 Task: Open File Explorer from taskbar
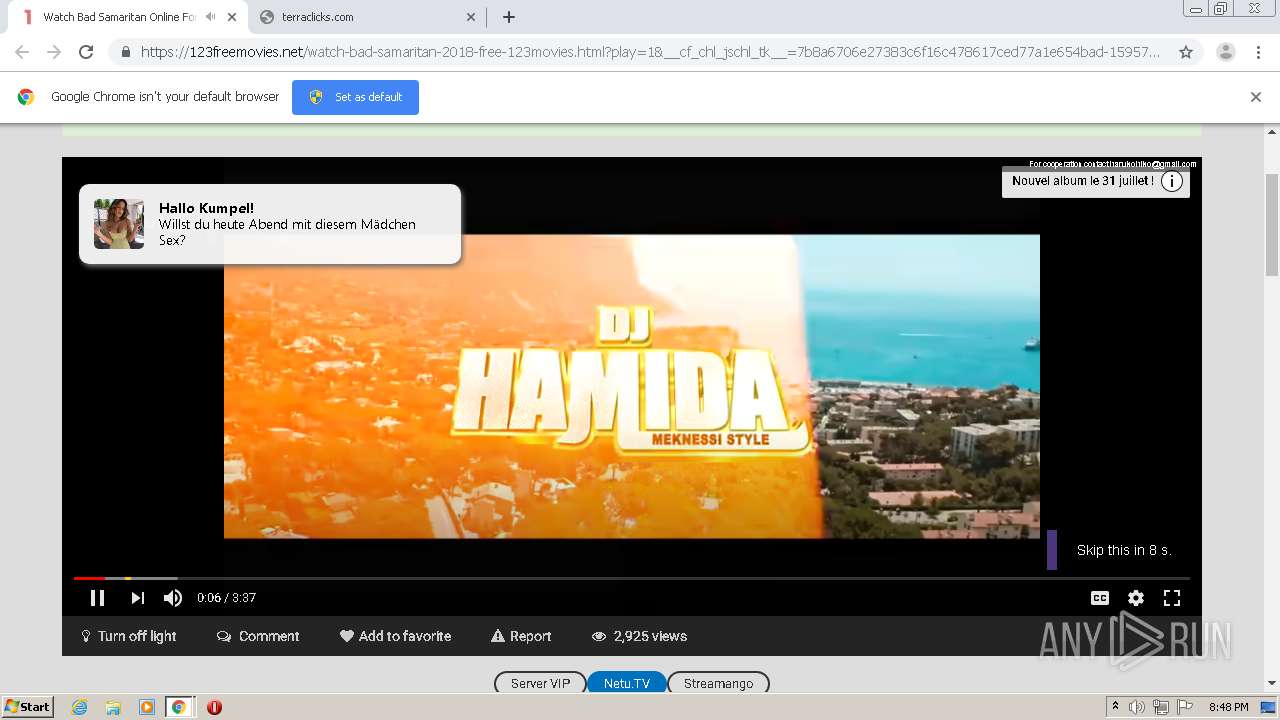coord(113,707)
